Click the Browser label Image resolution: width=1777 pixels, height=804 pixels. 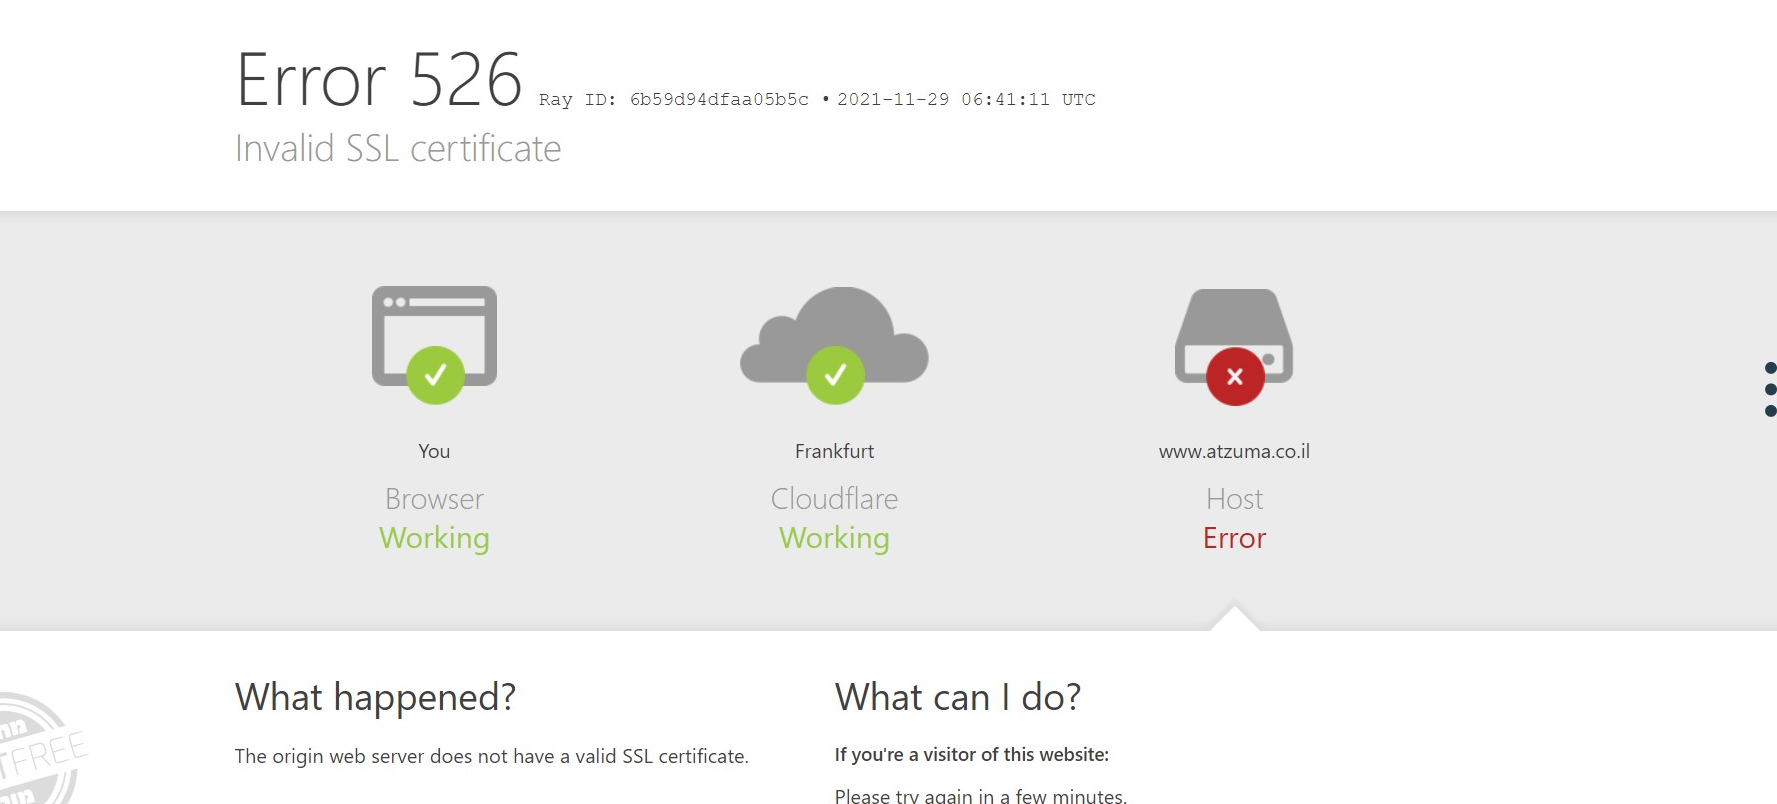point(434,498)
